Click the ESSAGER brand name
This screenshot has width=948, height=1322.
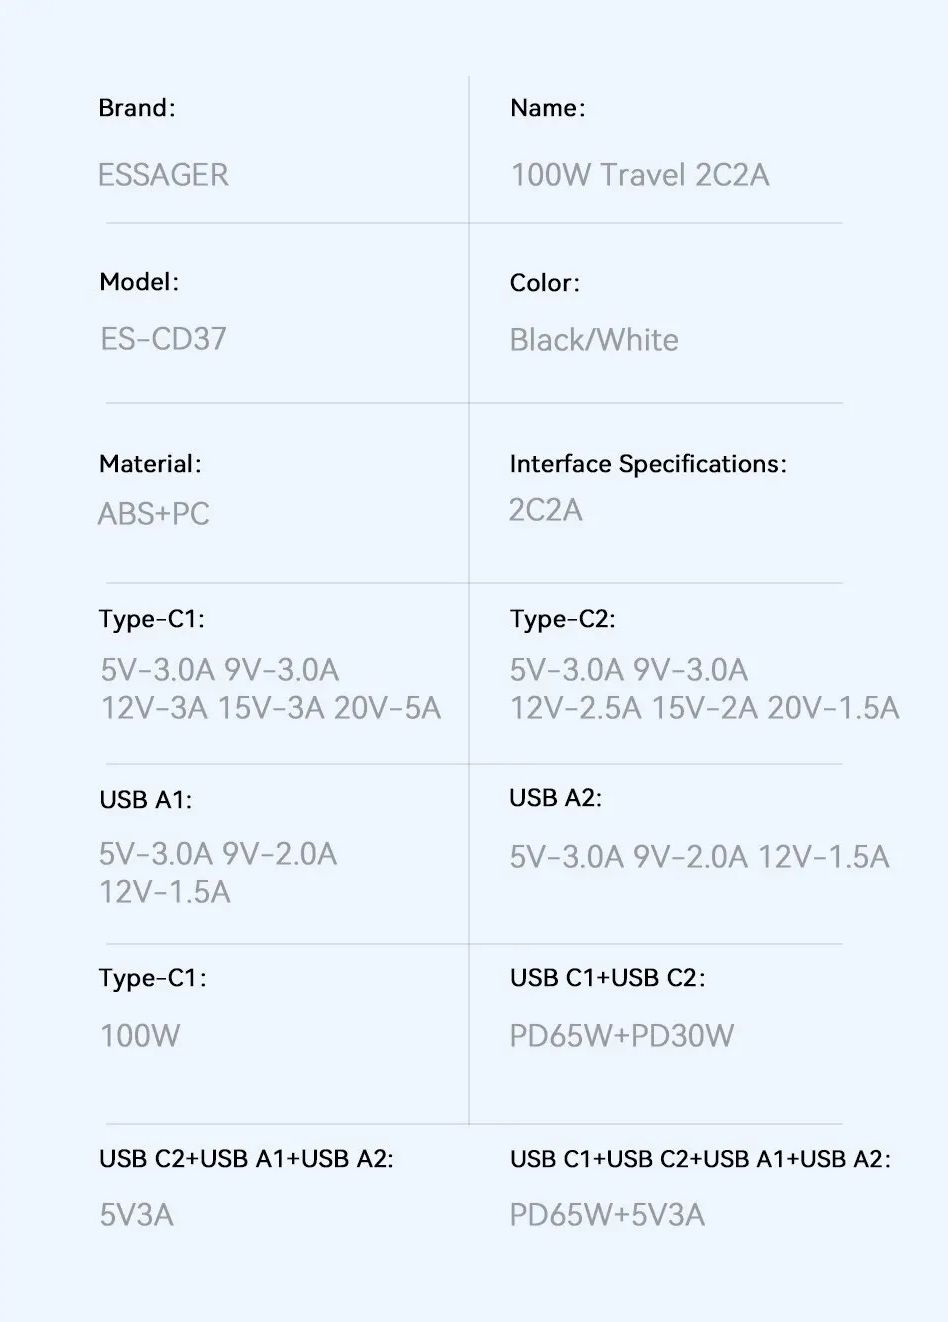[163, 175]
